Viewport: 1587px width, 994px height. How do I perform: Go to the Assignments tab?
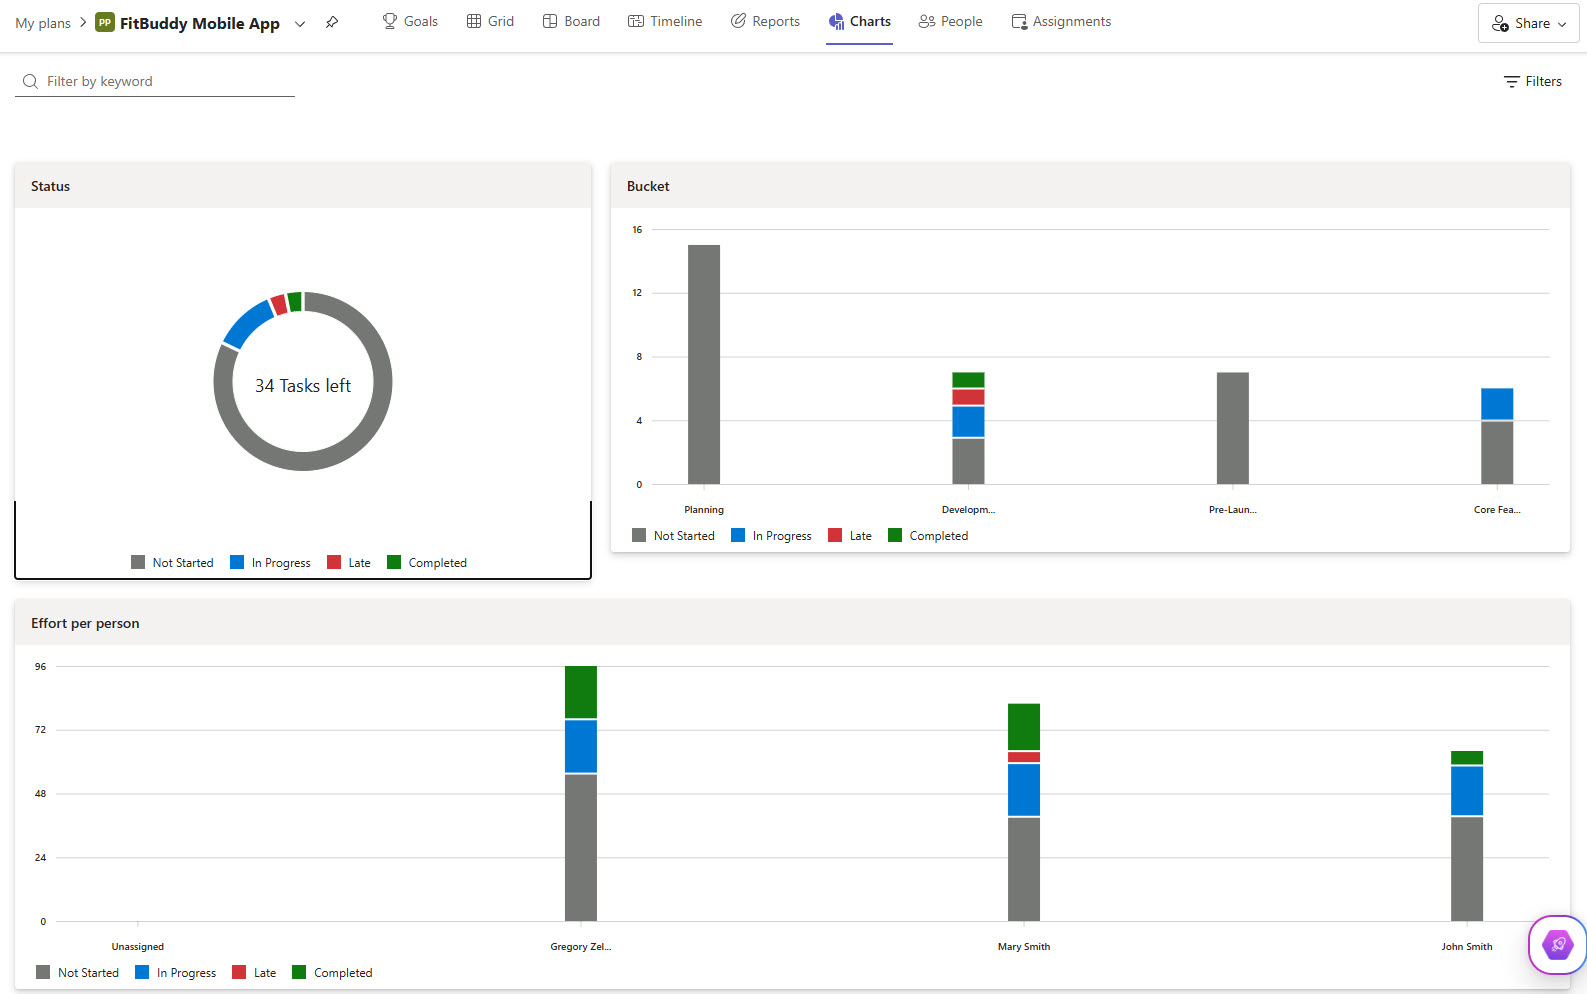point(1061,22)
